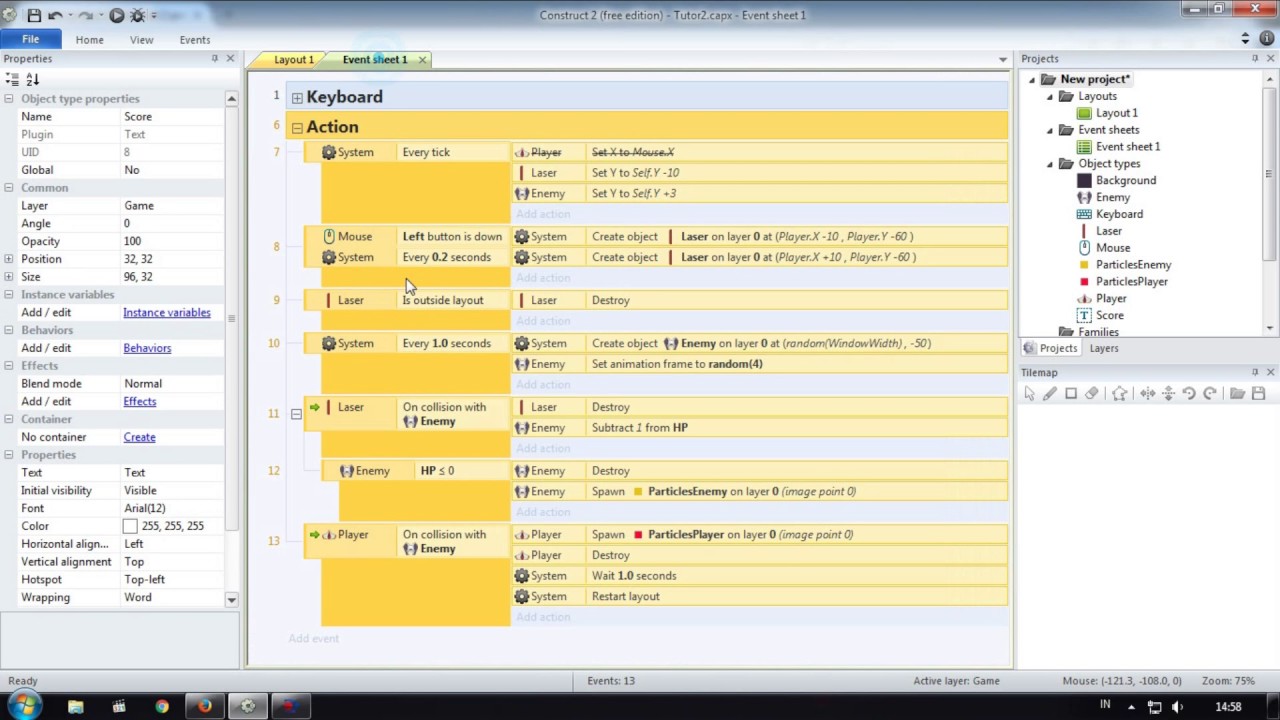Open the Effects link
The height and width of the screenshot is (720, 1280).
point(140,402)
